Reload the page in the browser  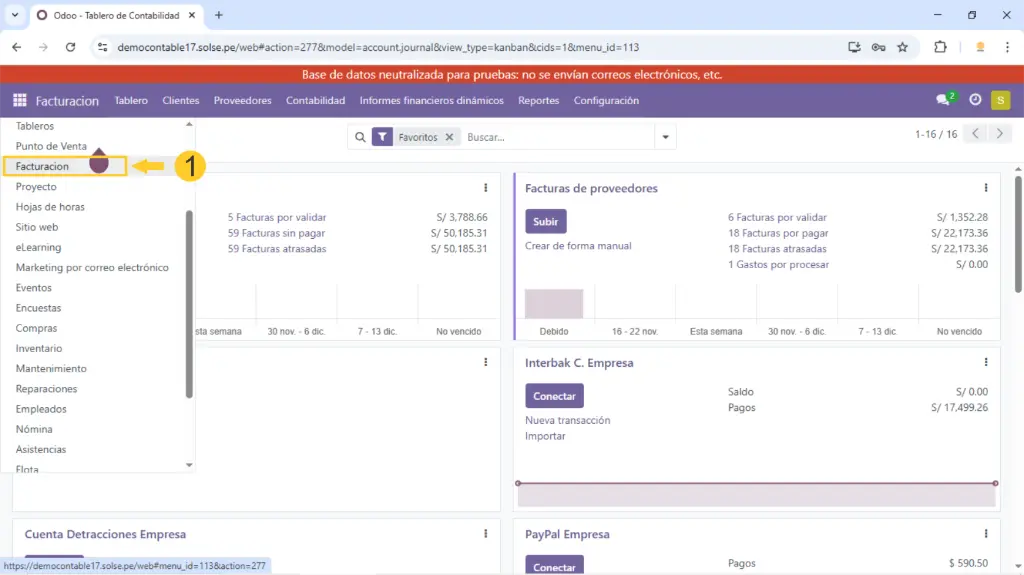[x=70, y=47]
